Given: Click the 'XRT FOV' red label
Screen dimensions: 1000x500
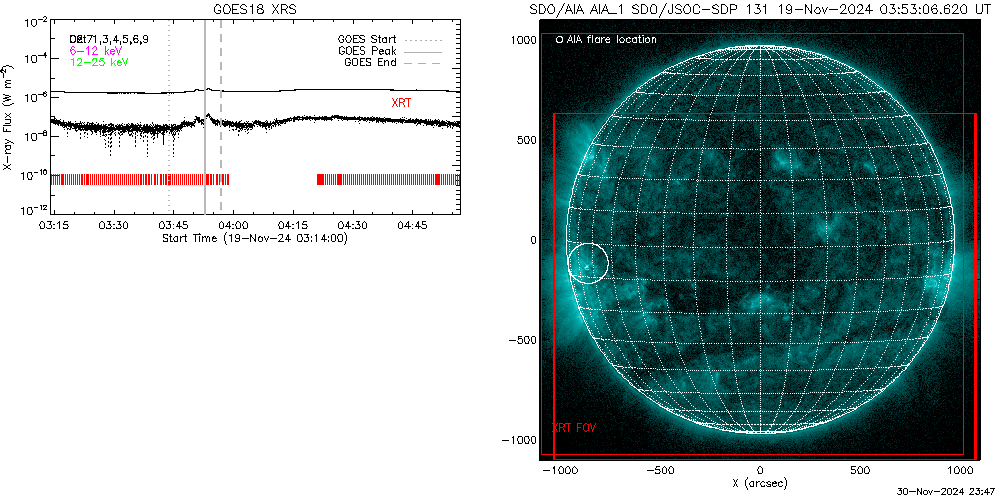Looking at the screenshot, I should click(573, 428).
